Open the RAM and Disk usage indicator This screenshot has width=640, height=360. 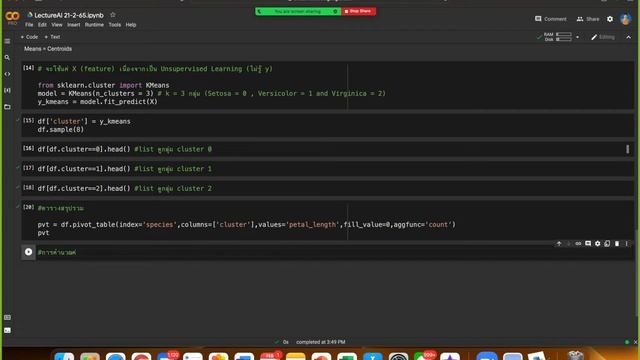[x=558, y=37]
